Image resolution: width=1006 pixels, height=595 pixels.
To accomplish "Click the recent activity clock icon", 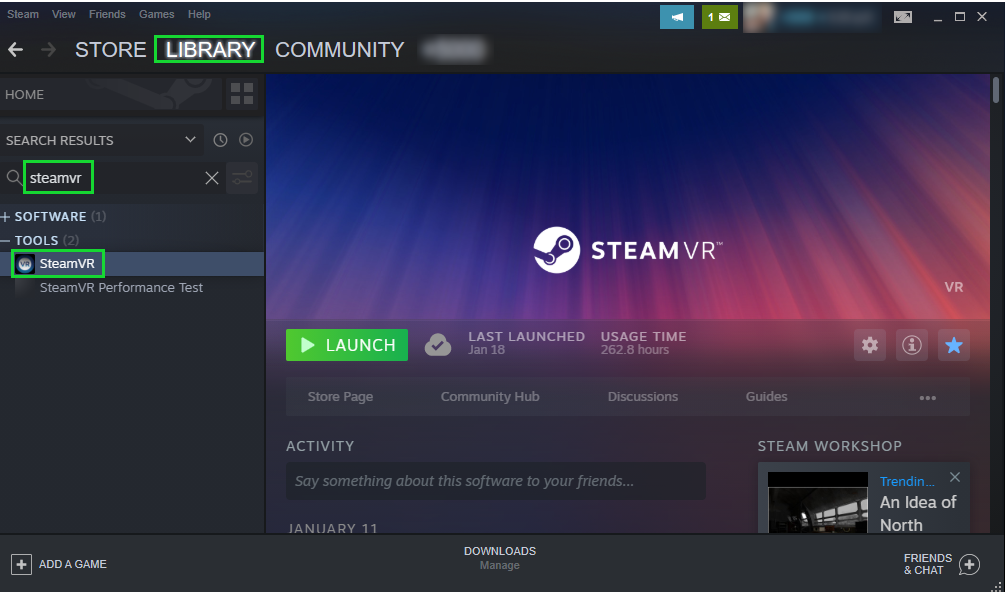I will click(x=220, y=140).
